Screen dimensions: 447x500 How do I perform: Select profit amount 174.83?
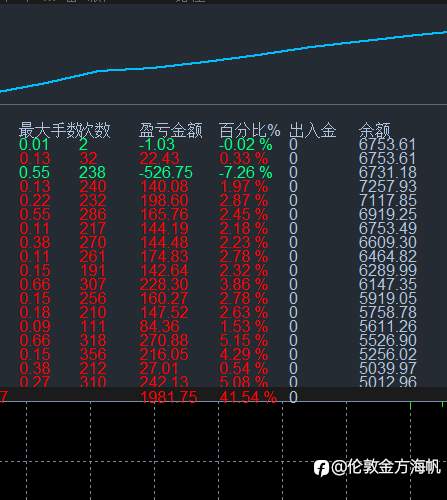(164, 257)
